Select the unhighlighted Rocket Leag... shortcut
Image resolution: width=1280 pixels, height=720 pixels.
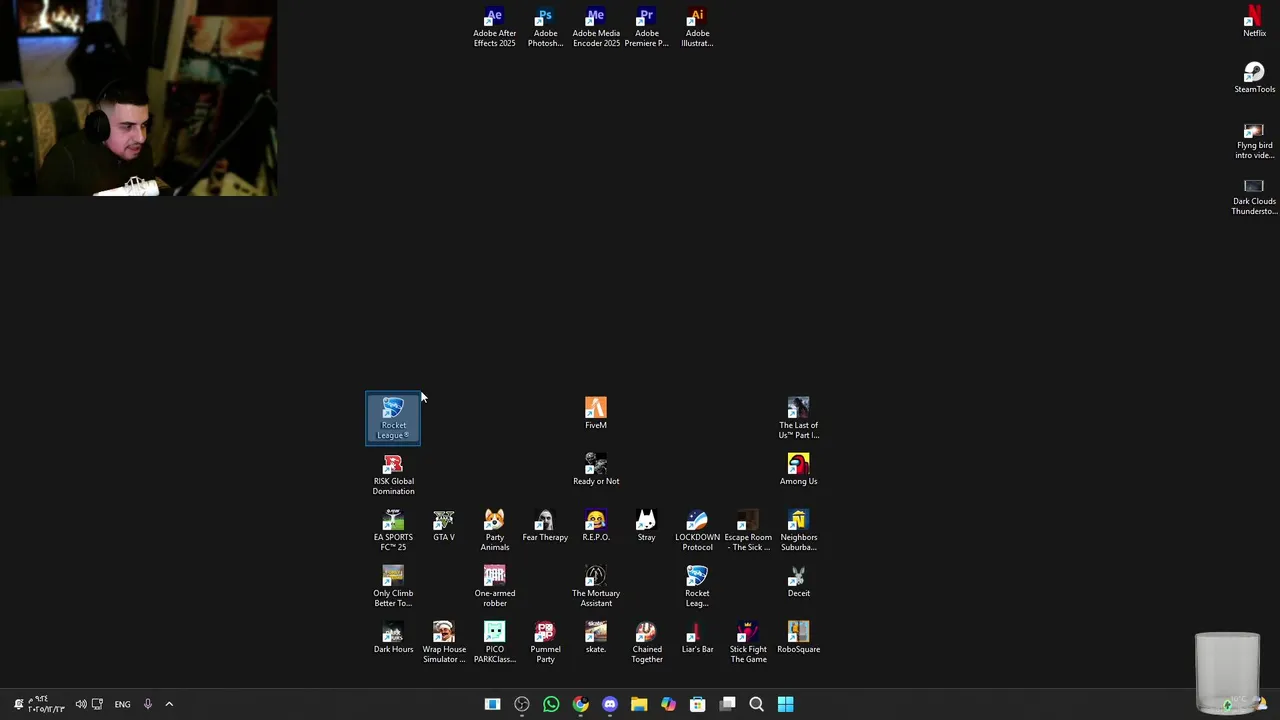coord(697,587)
